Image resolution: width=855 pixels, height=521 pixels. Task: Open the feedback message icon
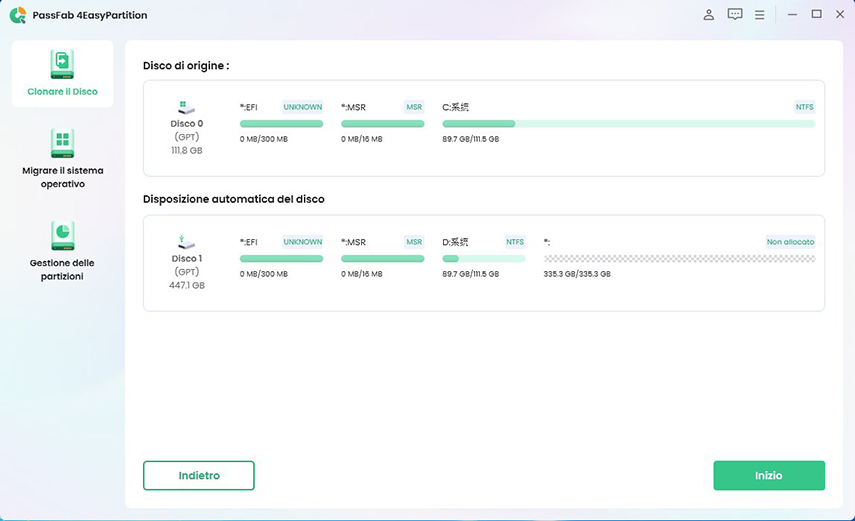click(x=735, y=15)
